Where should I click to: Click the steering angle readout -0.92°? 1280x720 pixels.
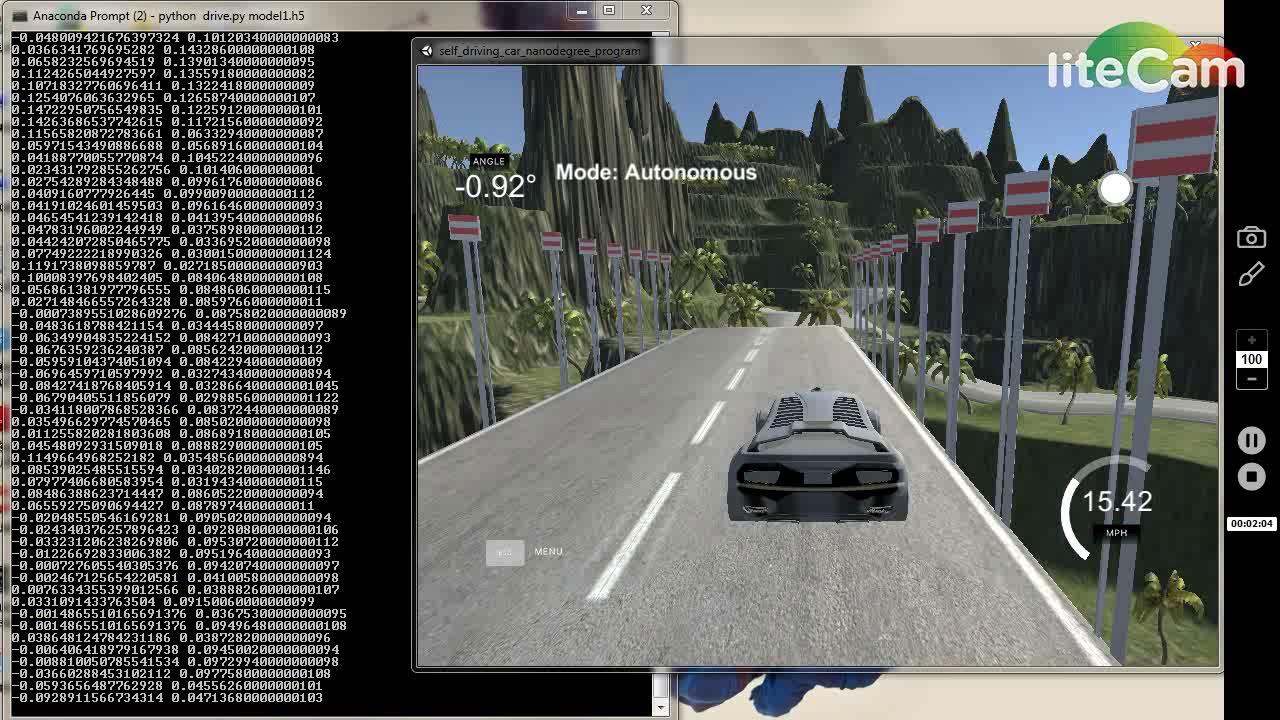[495, 186]
